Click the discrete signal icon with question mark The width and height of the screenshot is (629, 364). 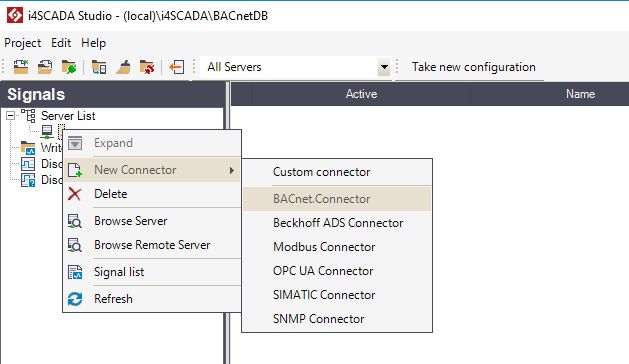[28, 180]
